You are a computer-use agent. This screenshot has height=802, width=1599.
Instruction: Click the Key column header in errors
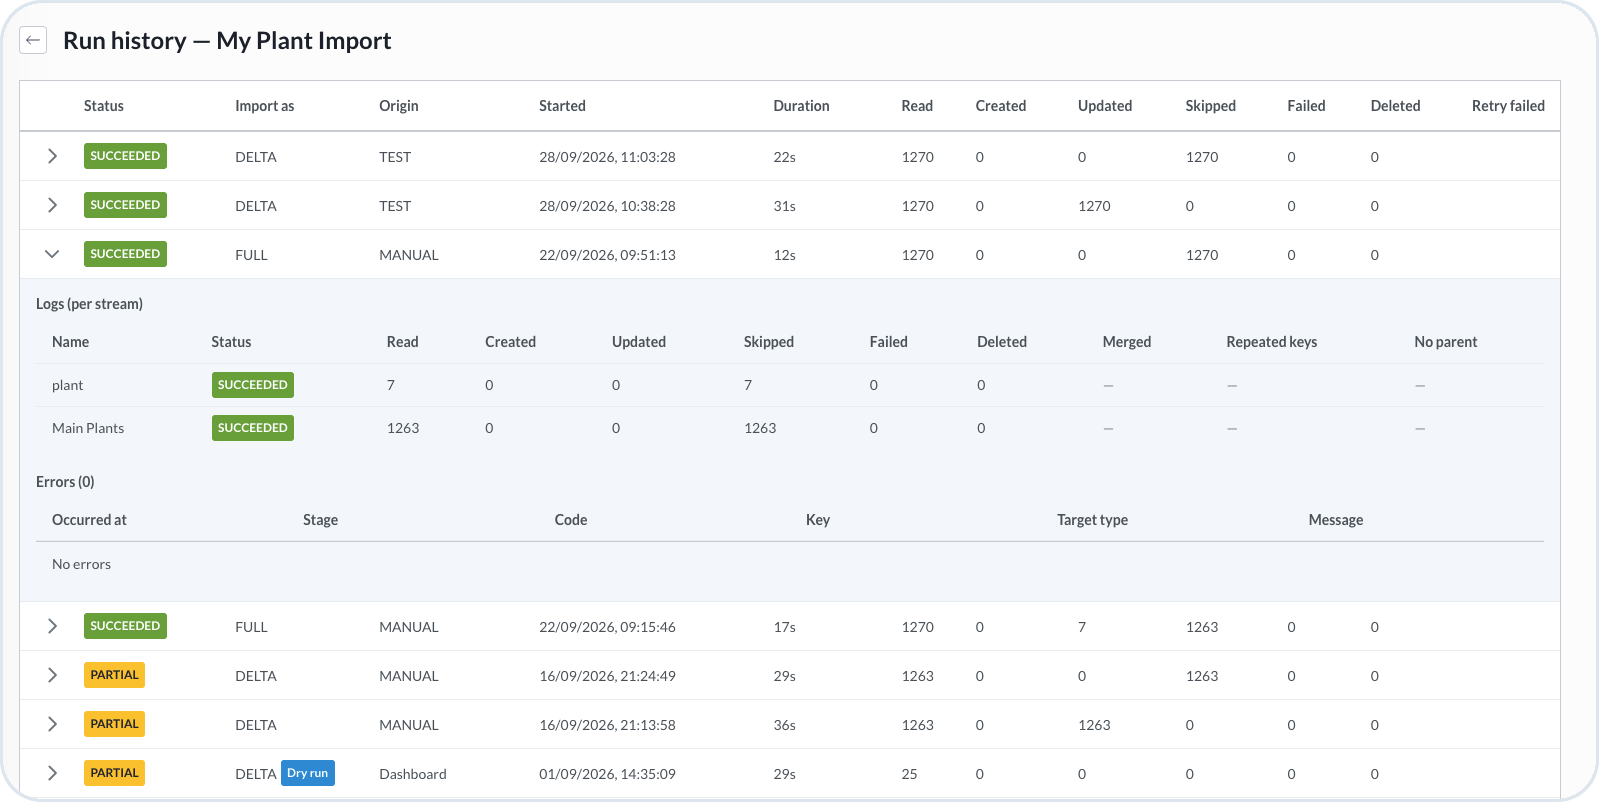coord(818,520)
